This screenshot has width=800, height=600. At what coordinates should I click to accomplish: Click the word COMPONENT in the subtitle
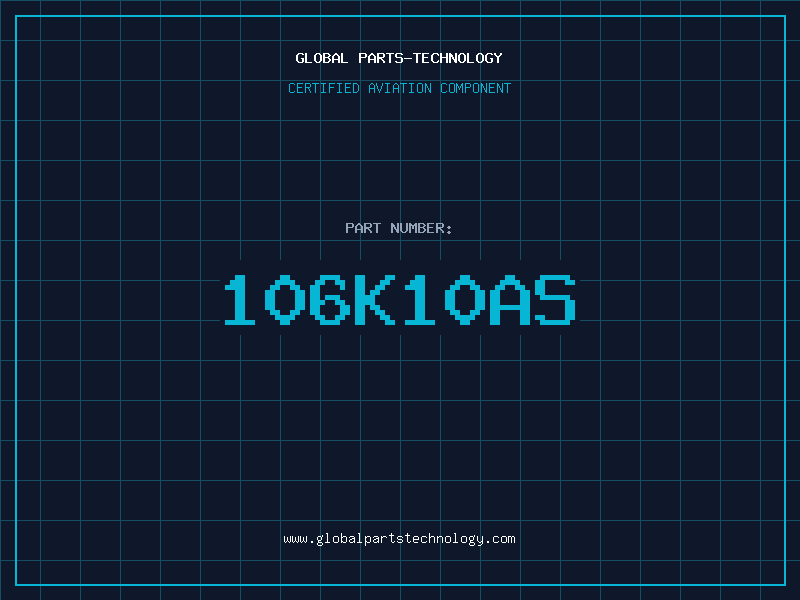[475, 88]
